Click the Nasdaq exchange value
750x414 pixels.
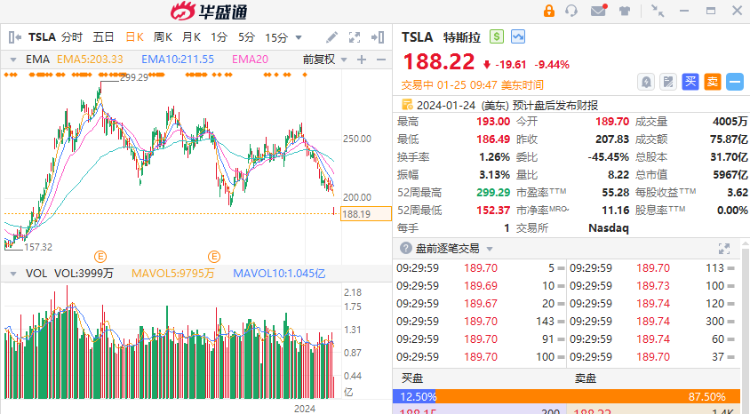coord(608,228)
